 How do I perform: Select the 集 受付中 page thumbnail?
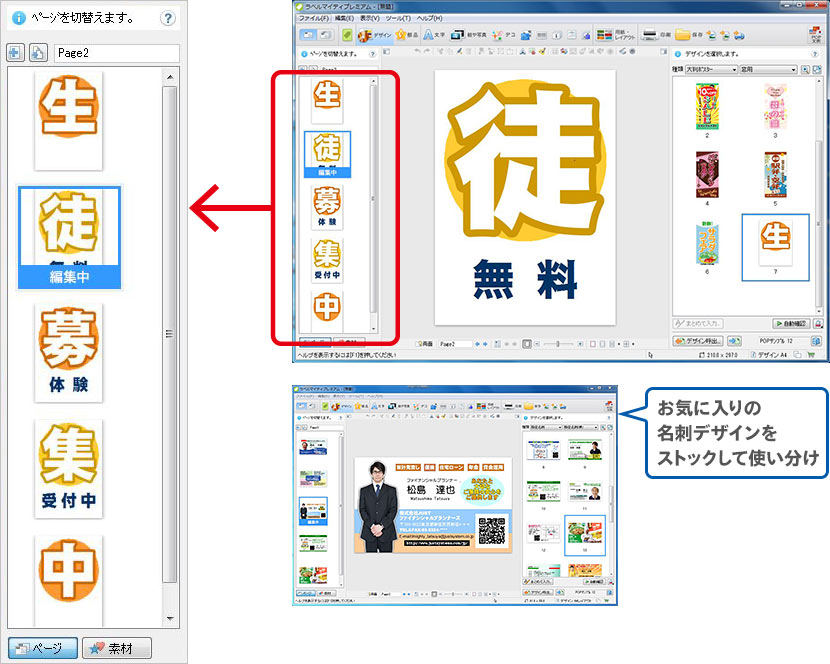click(x=67, y=468)
